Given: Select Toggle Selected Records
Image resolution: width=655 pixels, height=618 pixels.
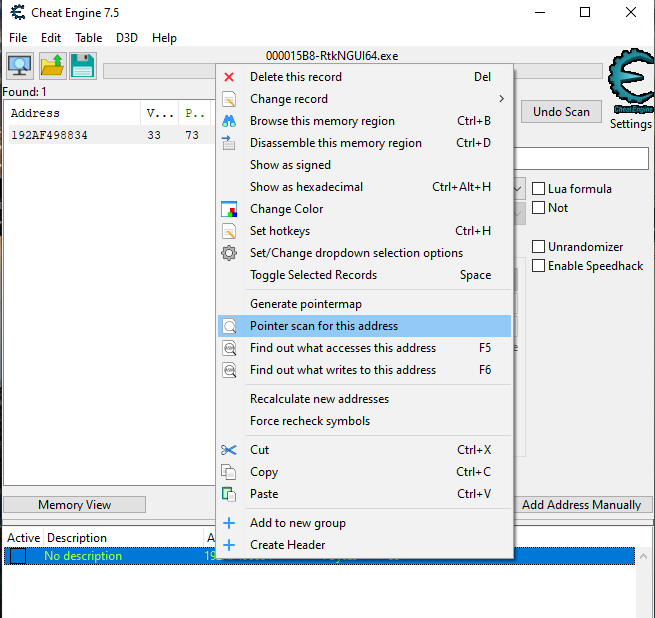Looking at the screenshot, I should [x=364, y=275].
